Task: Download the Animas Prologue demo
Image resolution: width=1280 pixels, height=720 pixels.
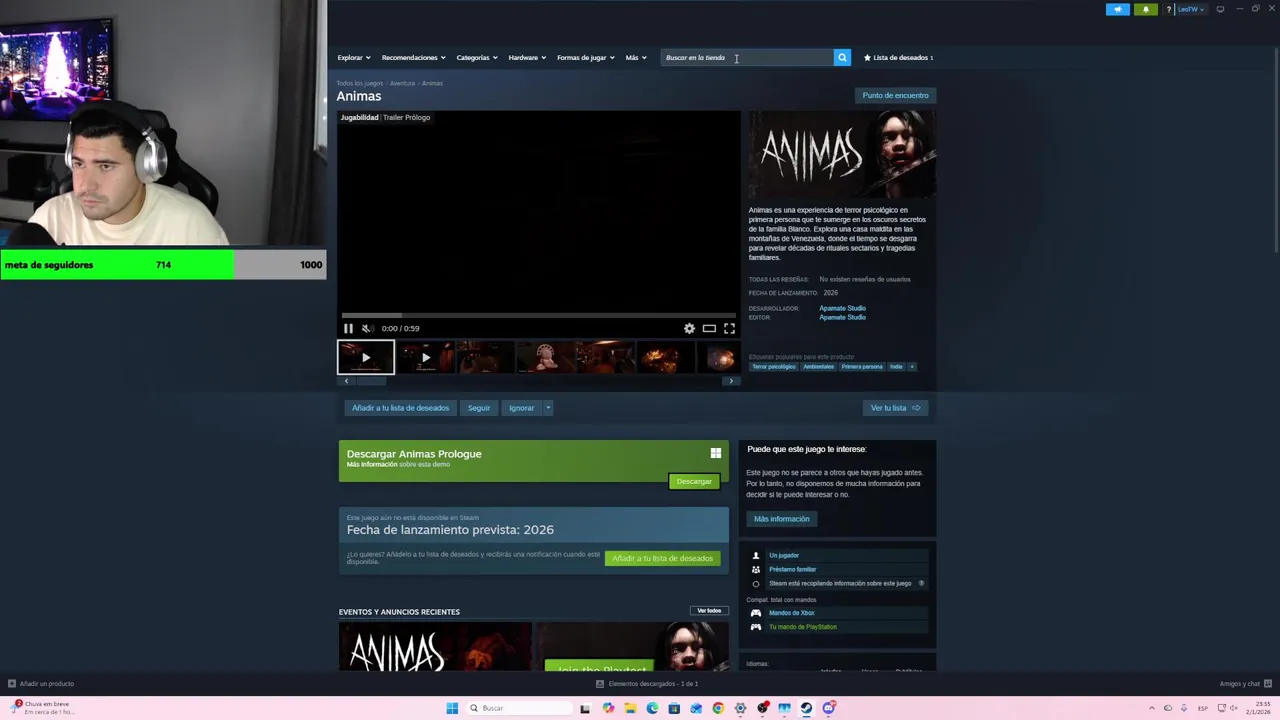Action: click(694, 481)
